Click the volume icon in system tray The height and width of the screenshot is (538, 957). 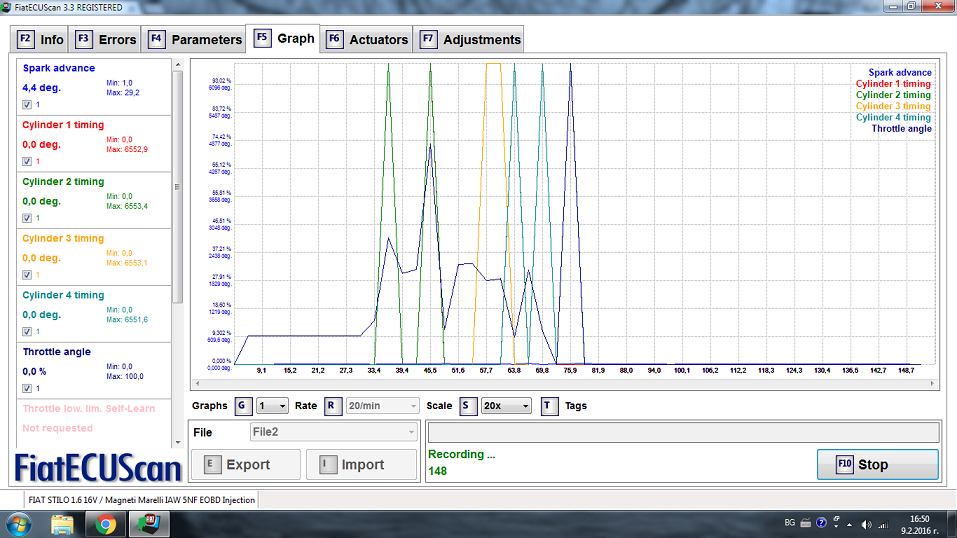coord(867,523)
